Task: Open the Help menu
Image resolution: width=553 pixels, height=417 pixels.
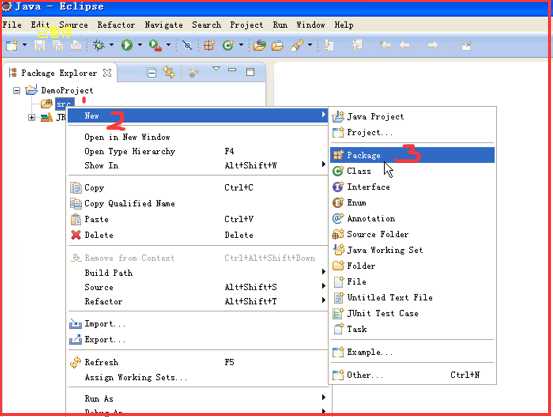Action: (344, 25)
